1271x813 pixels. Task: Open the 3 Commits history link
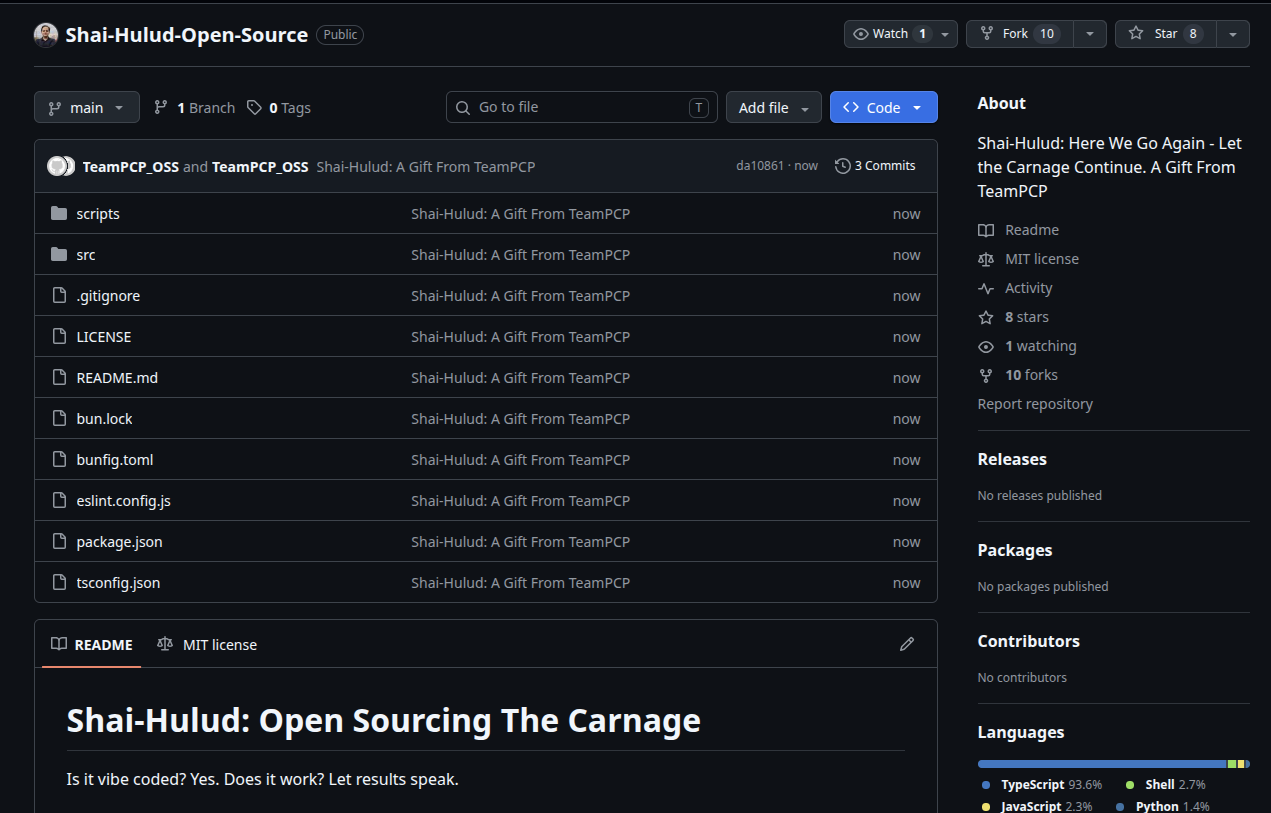coord(875,166)
